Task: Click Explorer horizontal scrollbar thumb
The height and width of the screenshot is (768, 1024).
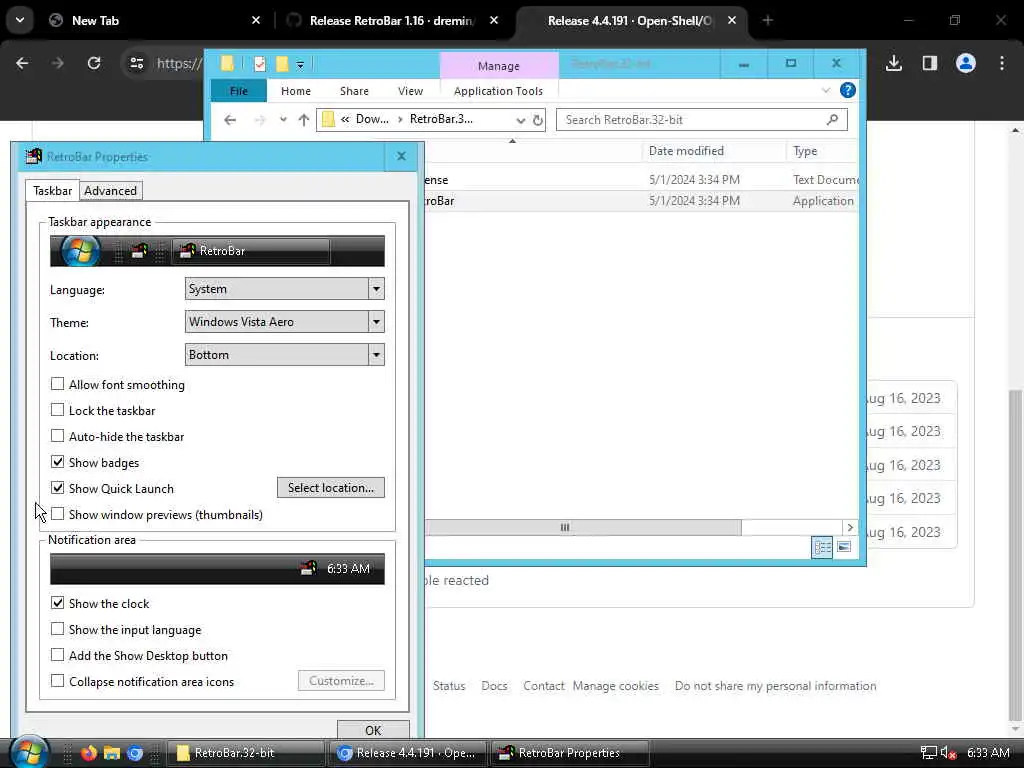Action: click(583, 527)
